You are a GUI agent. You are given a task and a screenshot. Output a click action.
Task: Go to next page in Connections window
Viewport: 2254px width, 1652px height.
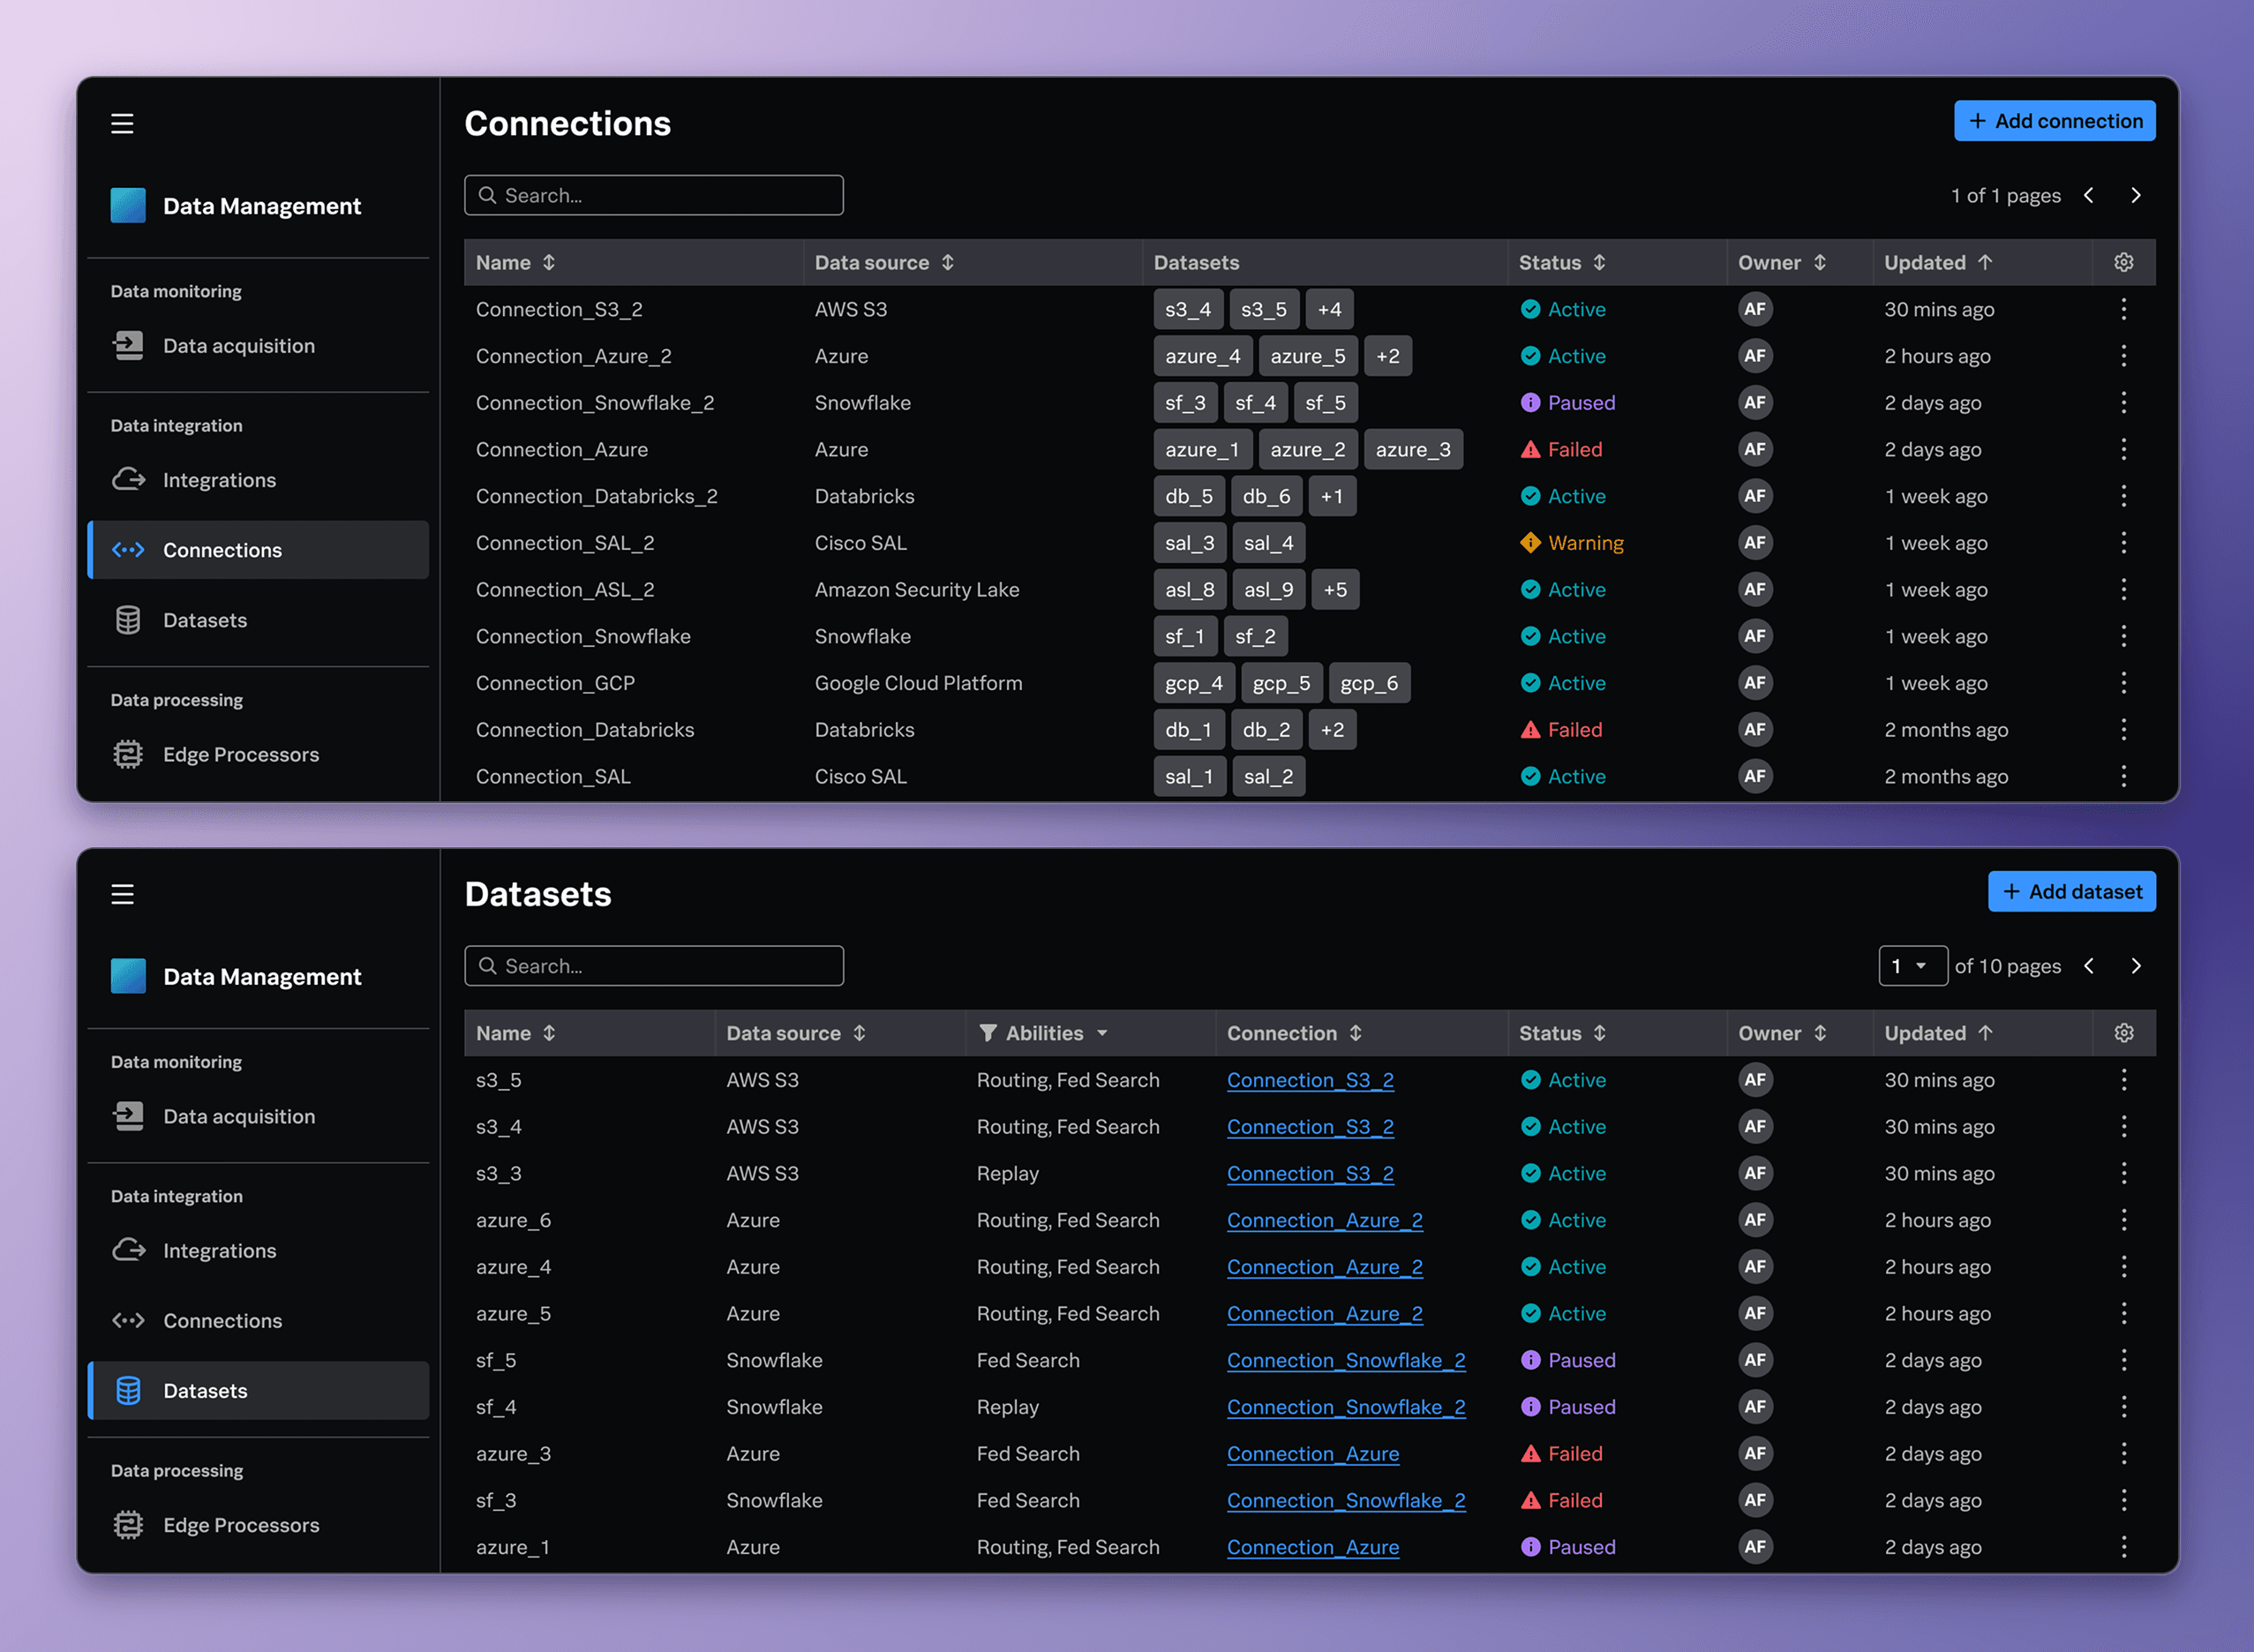pyautogui.click(x=2136, y=196)
